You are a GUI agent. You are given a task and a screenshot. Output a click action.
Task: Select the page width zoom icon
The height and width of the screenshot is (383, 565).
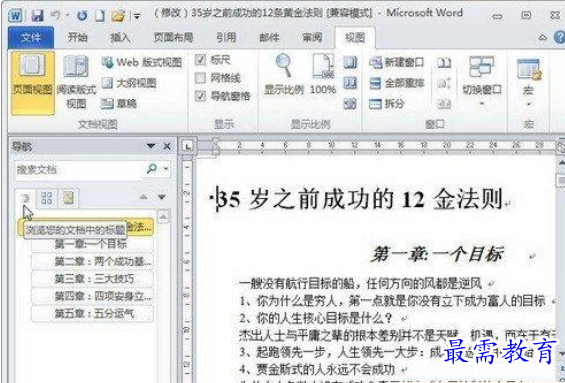(x=350, y=104)
